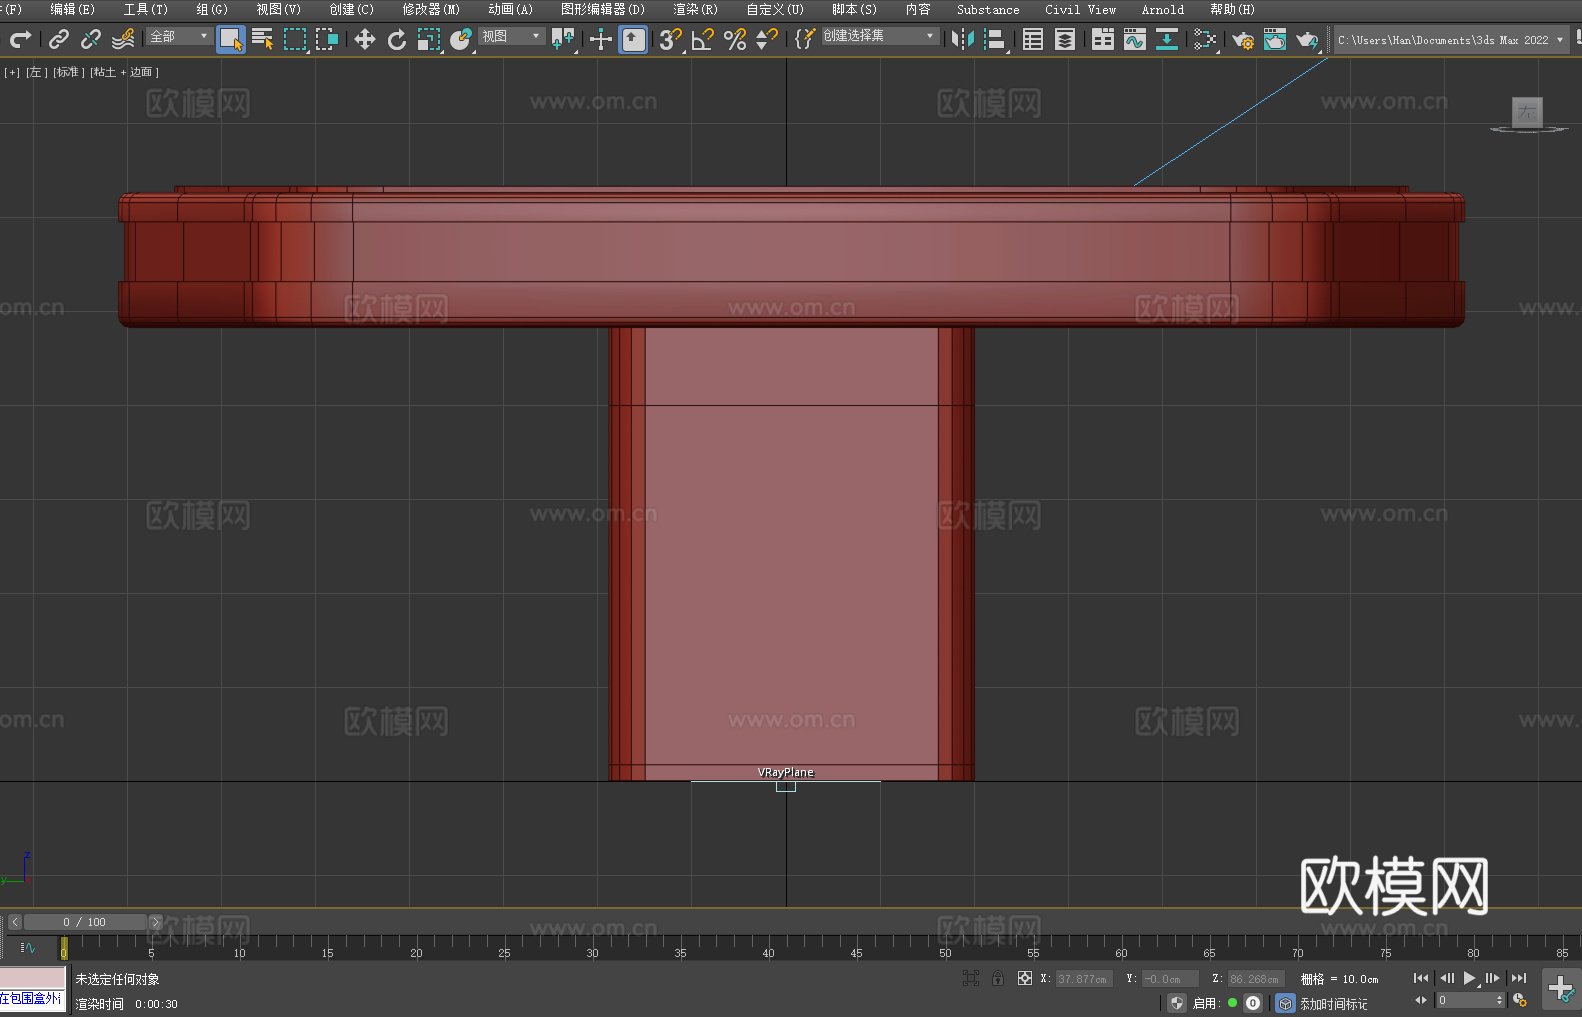1582x1017 pixels.
Task: Open the 修改器(M) menu
Action: pos(431,9)
